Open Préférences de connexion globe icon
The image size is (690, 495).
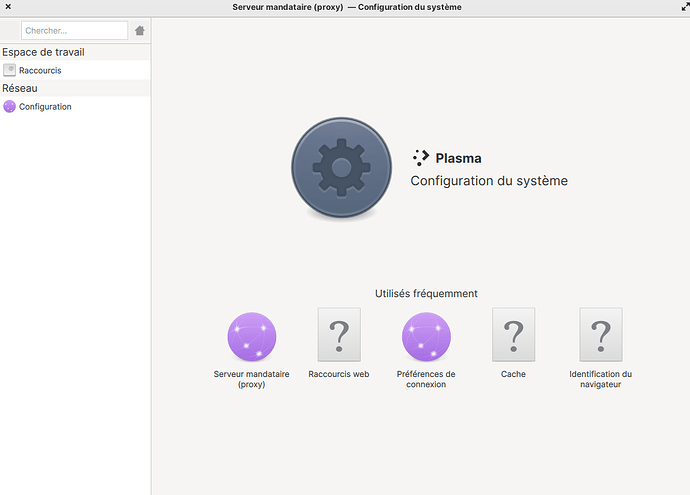[x=426, y=337]
